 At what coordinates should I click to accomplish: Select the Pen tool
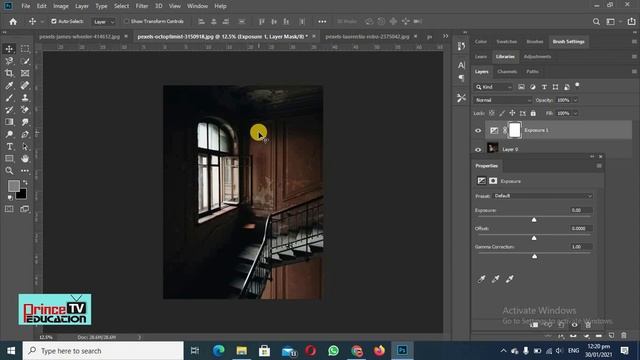(x=25, y=134)
